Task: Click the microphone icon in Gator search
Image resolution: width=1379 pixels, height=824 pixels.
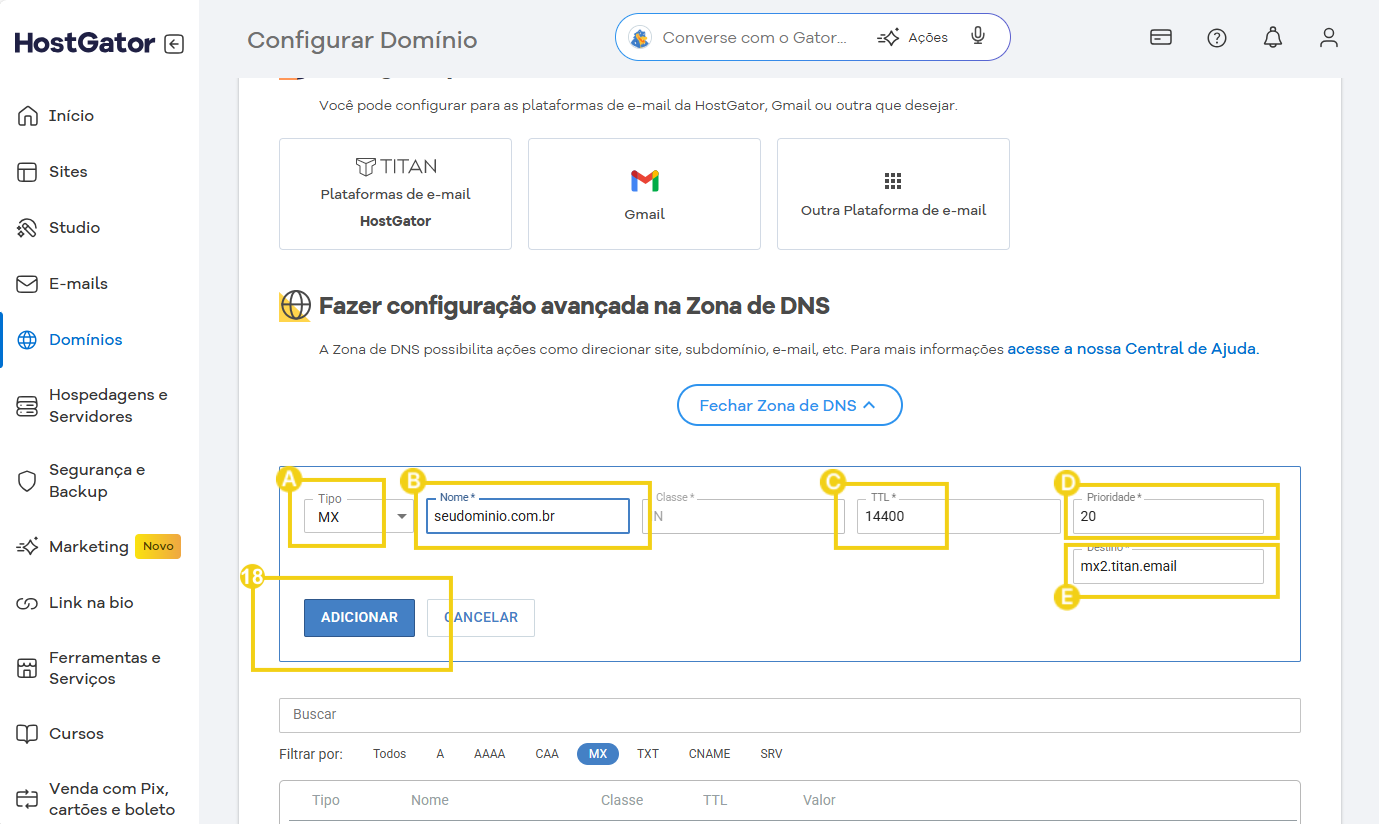Action: (978, 37)
